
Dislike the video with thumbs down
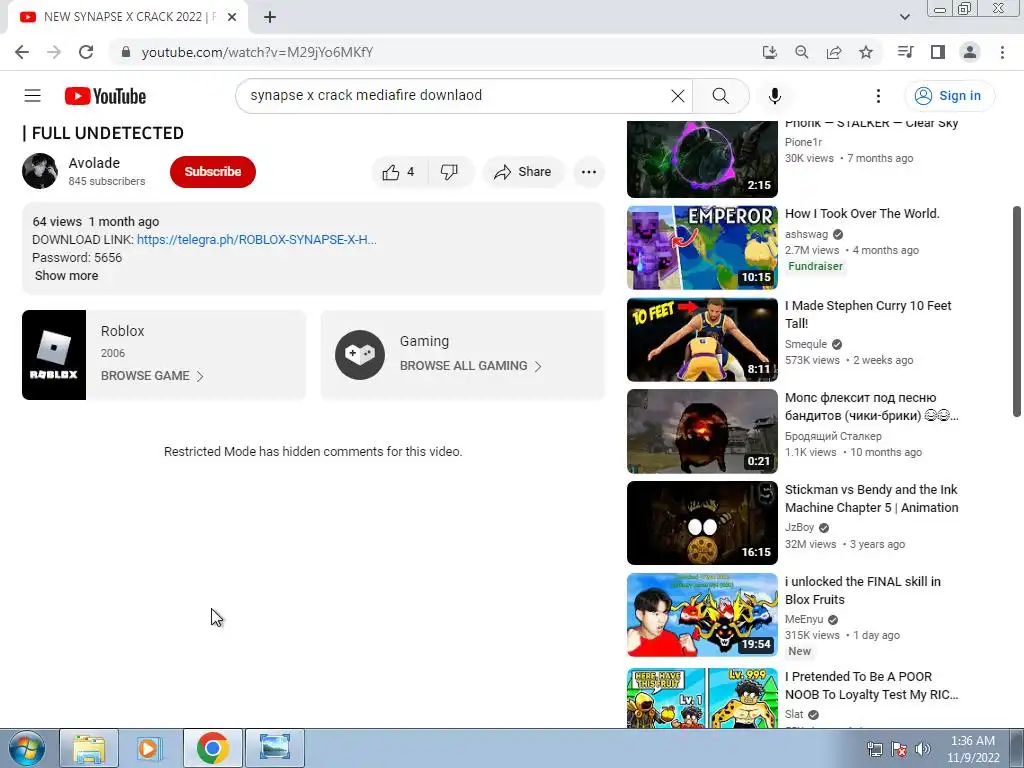click(x=449, y=172)
